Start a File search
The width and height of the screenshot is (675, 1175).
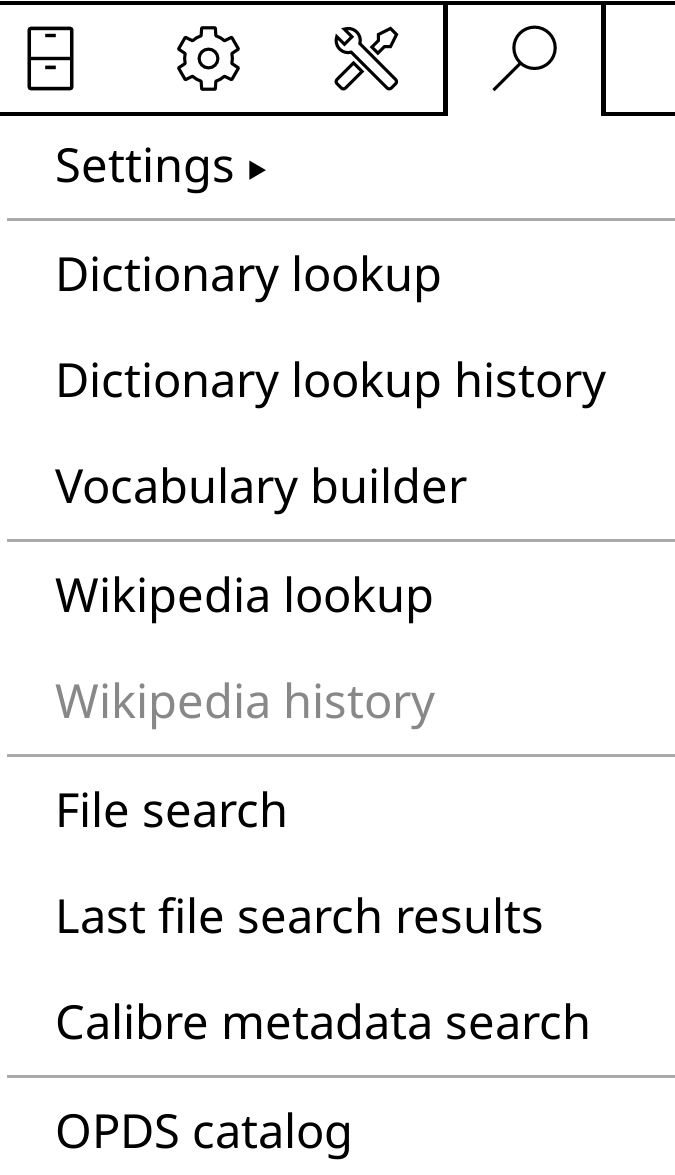171,810
